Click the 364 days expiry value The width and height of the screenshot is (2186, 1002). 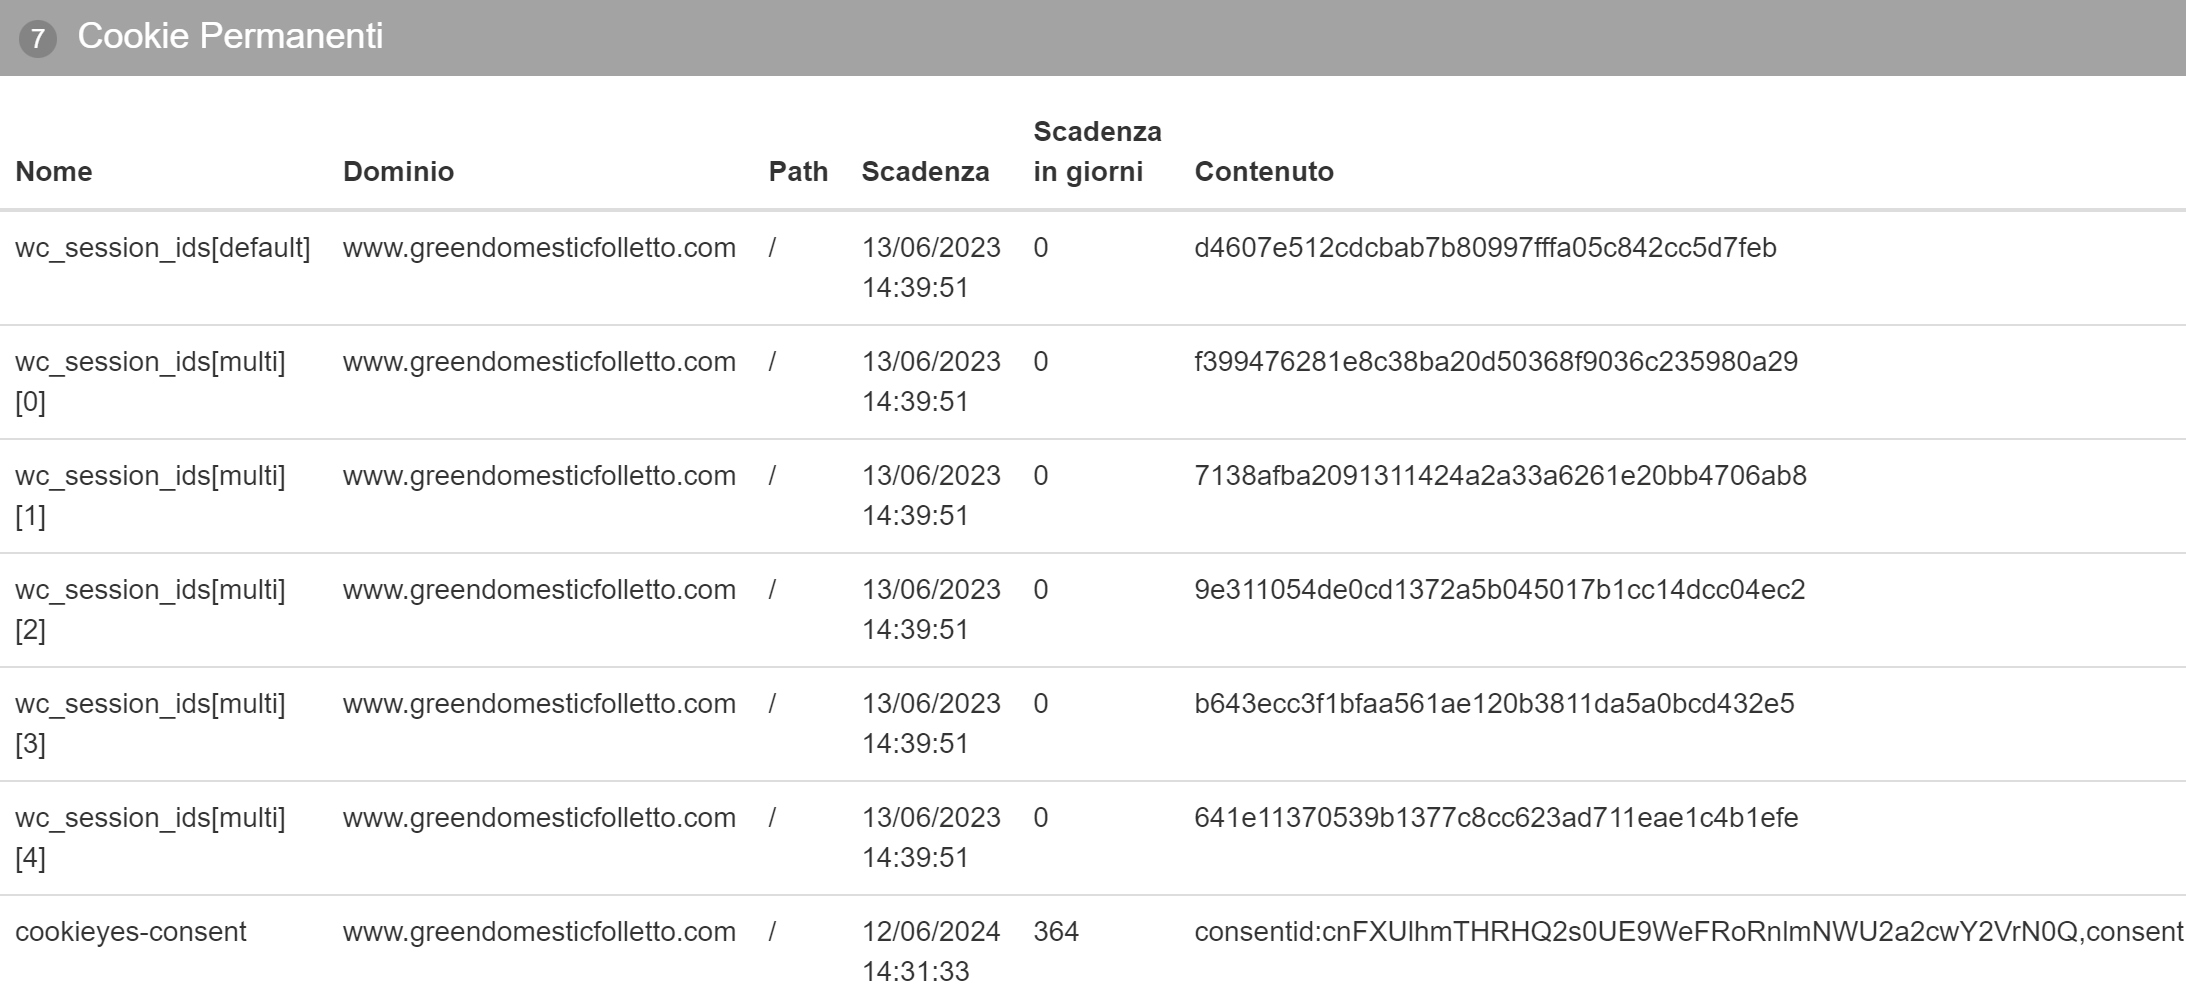point(1056,932)
